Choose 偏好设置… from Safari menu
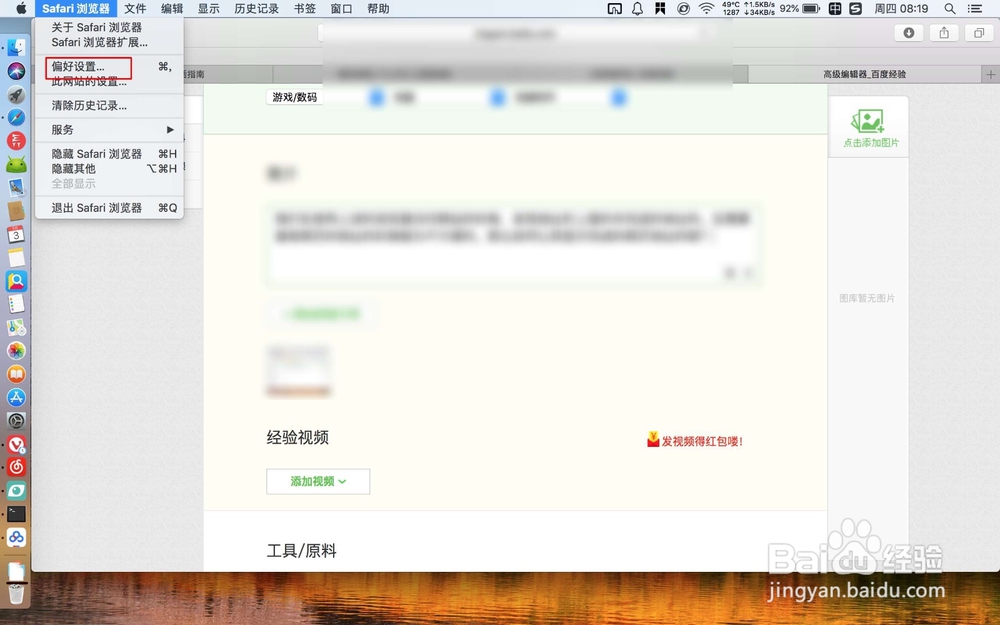Screen dimensions: 1000x625 click(x=109, y=66)
